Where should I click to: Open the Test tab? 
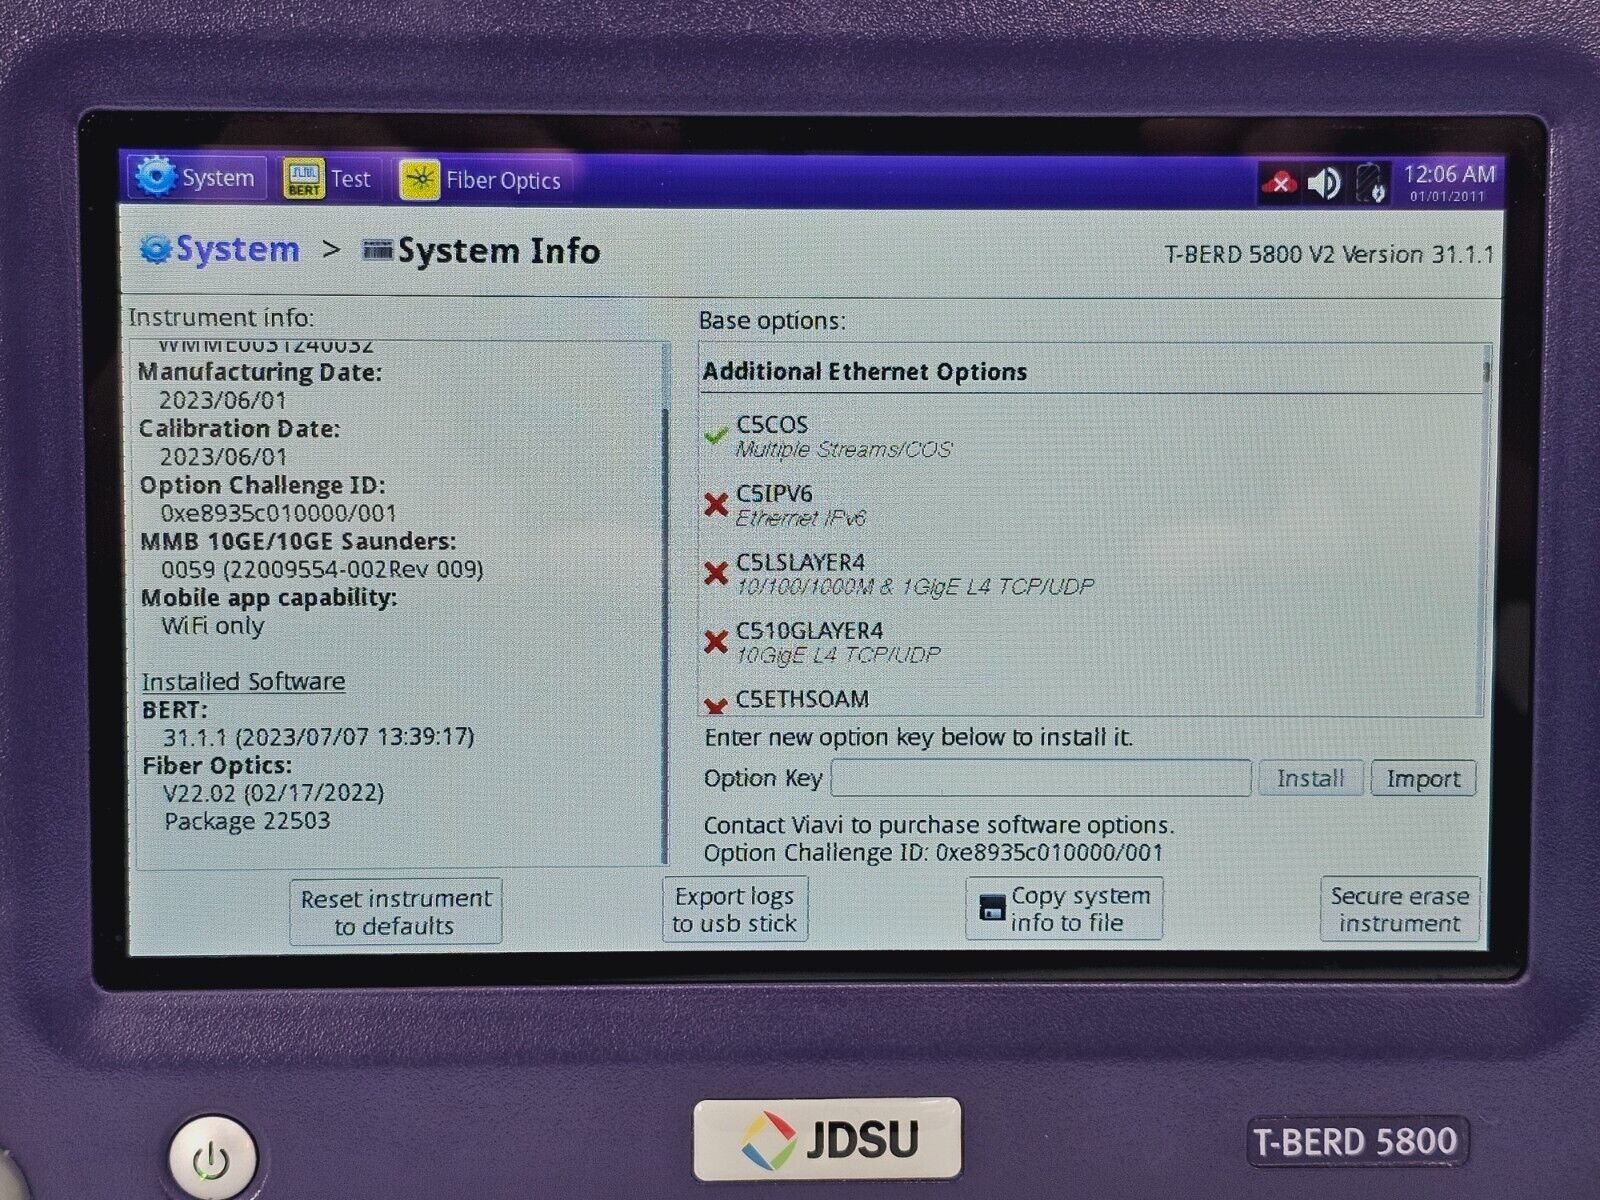[x=350, y=179]
